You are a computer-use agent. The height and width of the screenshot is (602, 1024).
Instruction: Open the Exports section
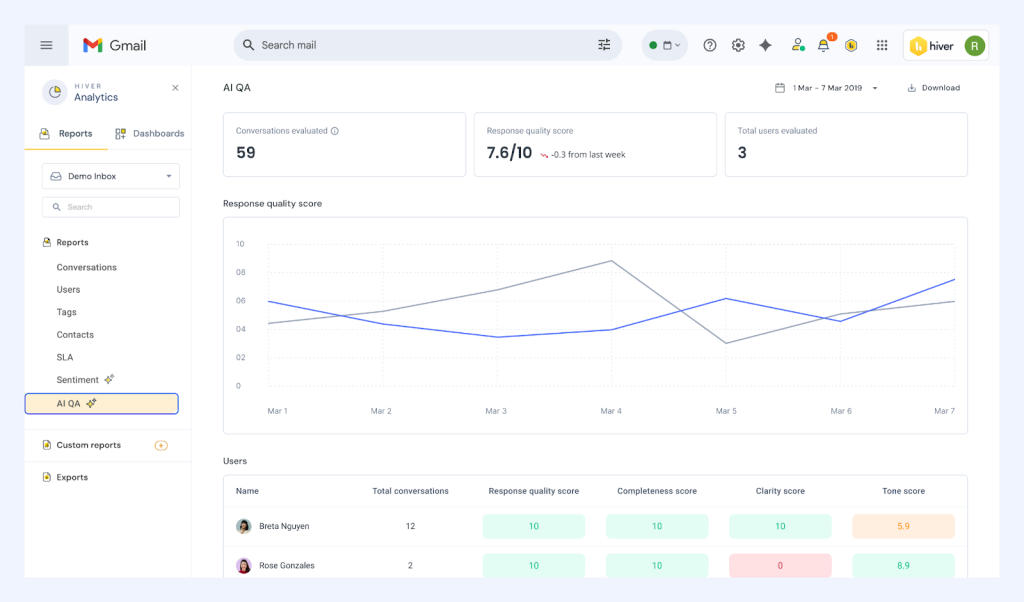click(72, 477)
